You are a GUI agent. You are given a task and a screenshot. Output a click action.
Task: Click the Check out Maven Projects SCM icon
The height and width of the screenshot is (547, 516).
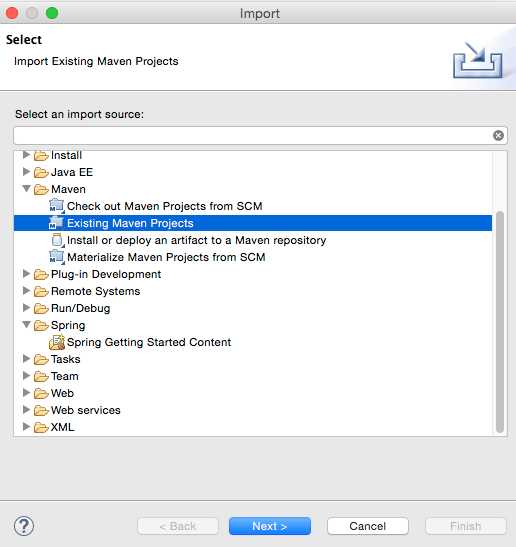point(57,206)
